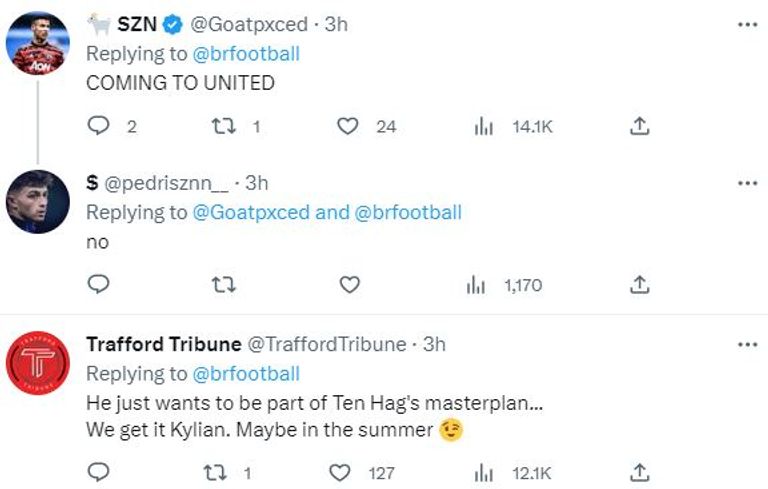
Task: Open Trafford Tribune profile name
Action: point(164,344)
